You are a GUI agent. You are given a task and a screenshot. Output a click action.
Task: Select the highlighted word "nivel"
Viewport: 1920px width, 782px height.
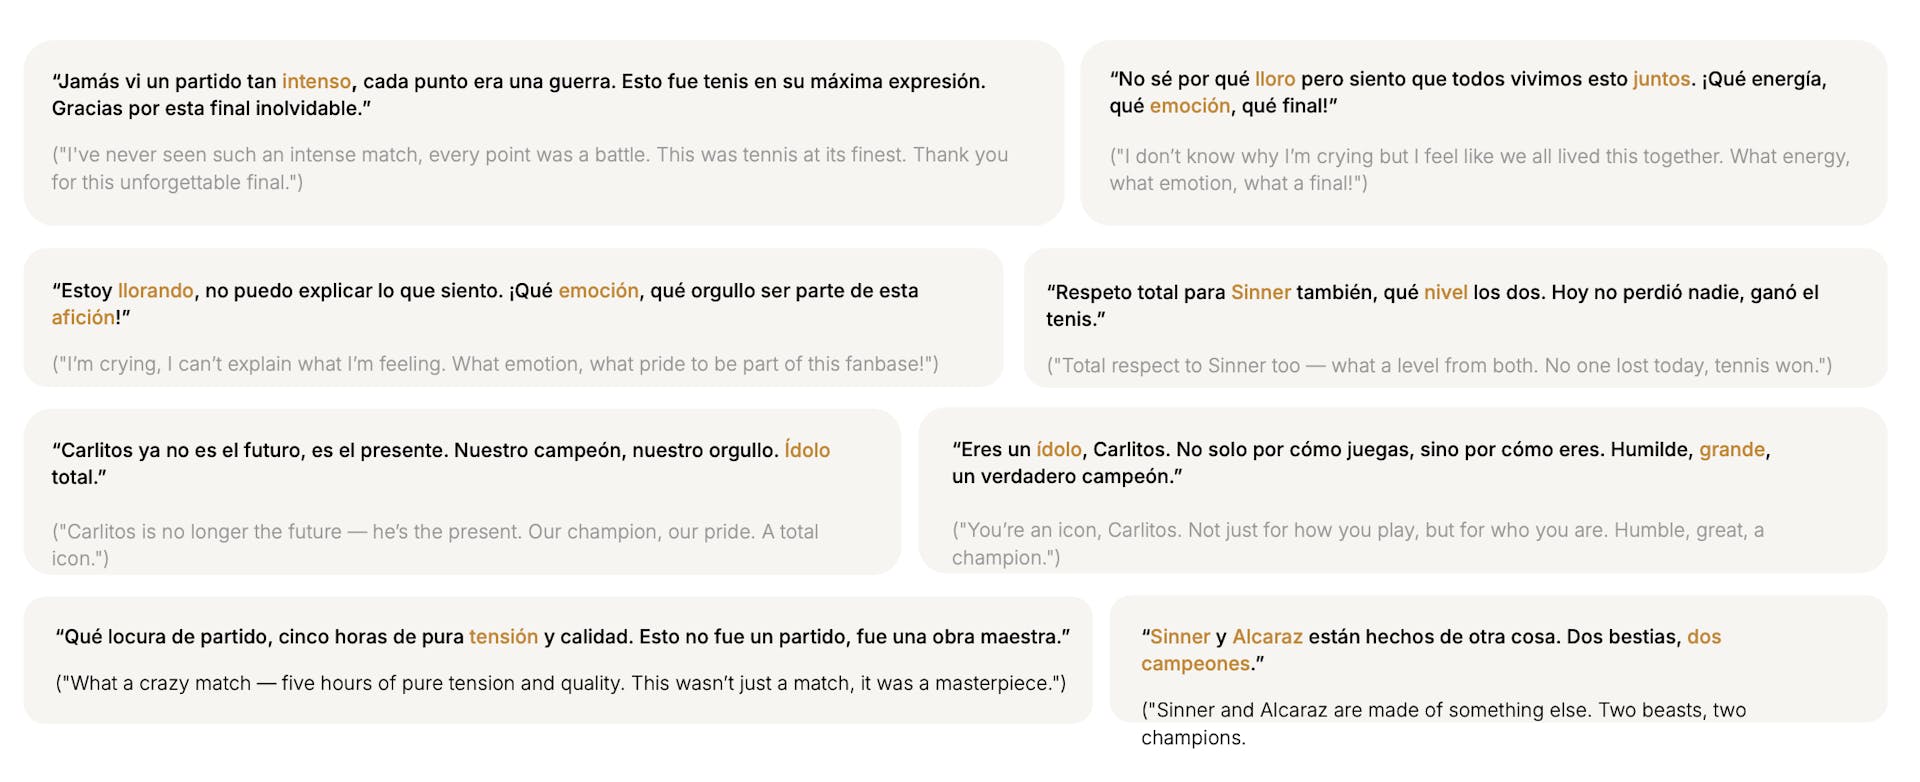[1445, 293]
